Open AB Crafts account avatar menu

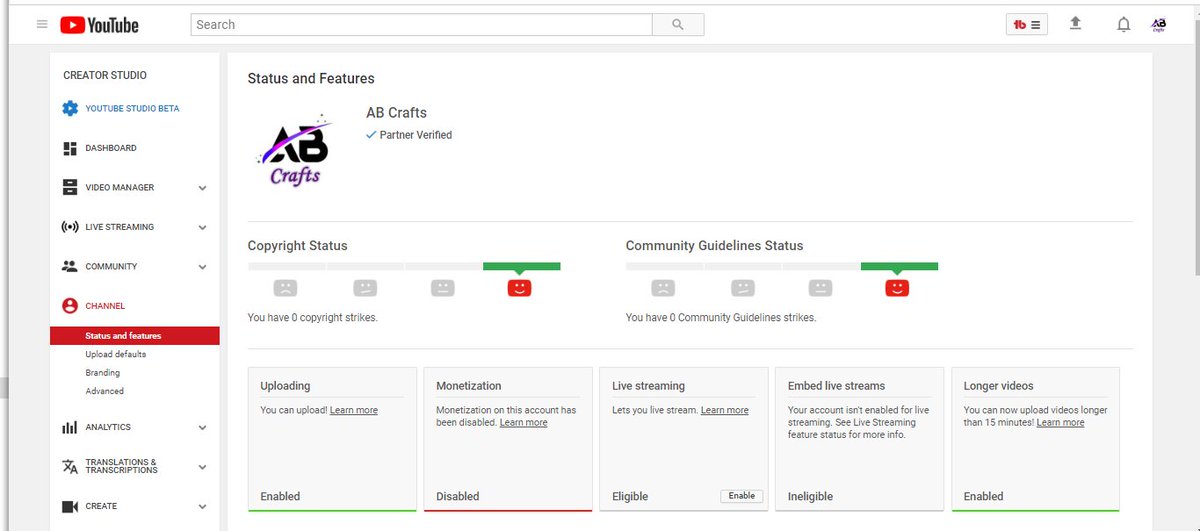click(1159, 24)
